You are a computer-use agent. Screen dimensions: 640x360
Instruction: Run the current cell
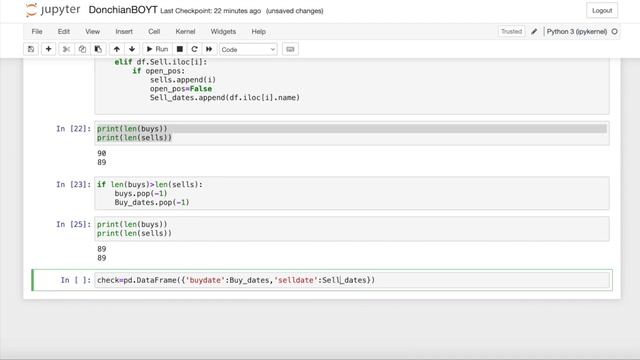pyautogui.click(x=157, y=49)
